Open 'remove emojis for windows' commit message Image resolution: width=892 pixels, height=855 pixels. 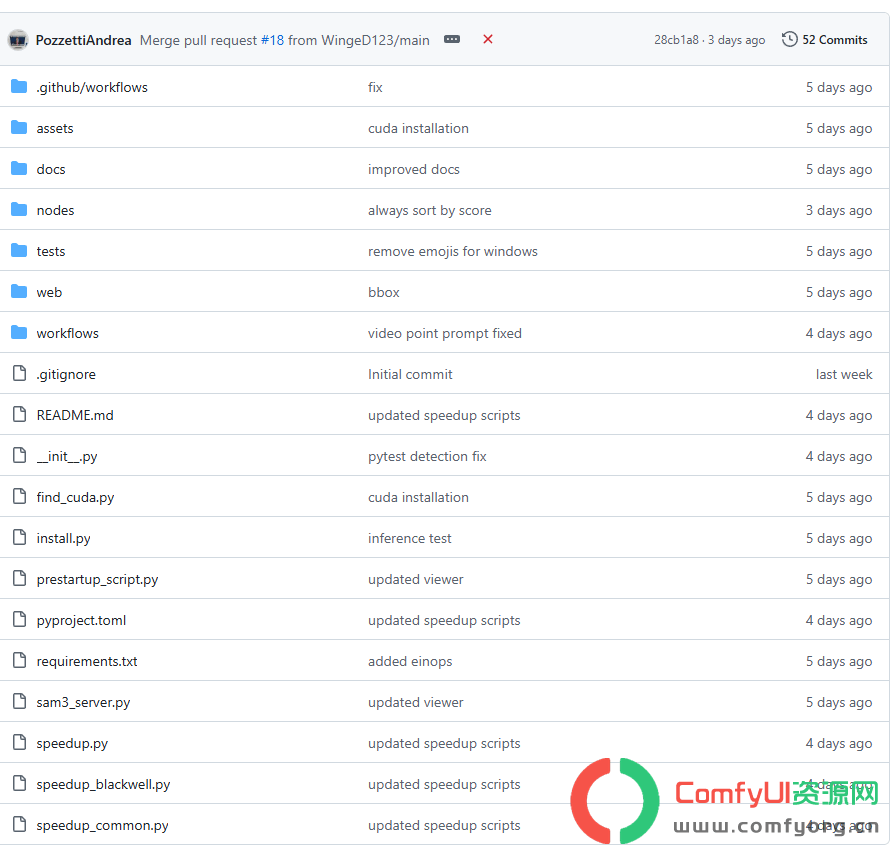(x=452, y=251)
